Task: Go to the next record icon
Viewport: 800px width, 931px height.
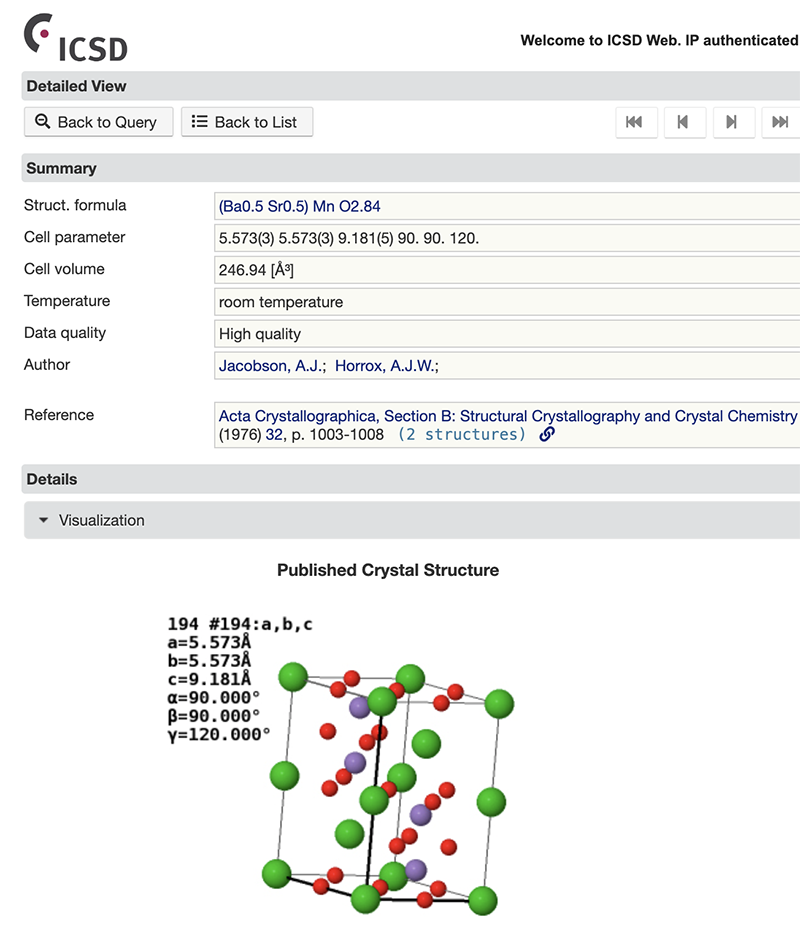Action: pyautogui.click(x=734, y=121)
